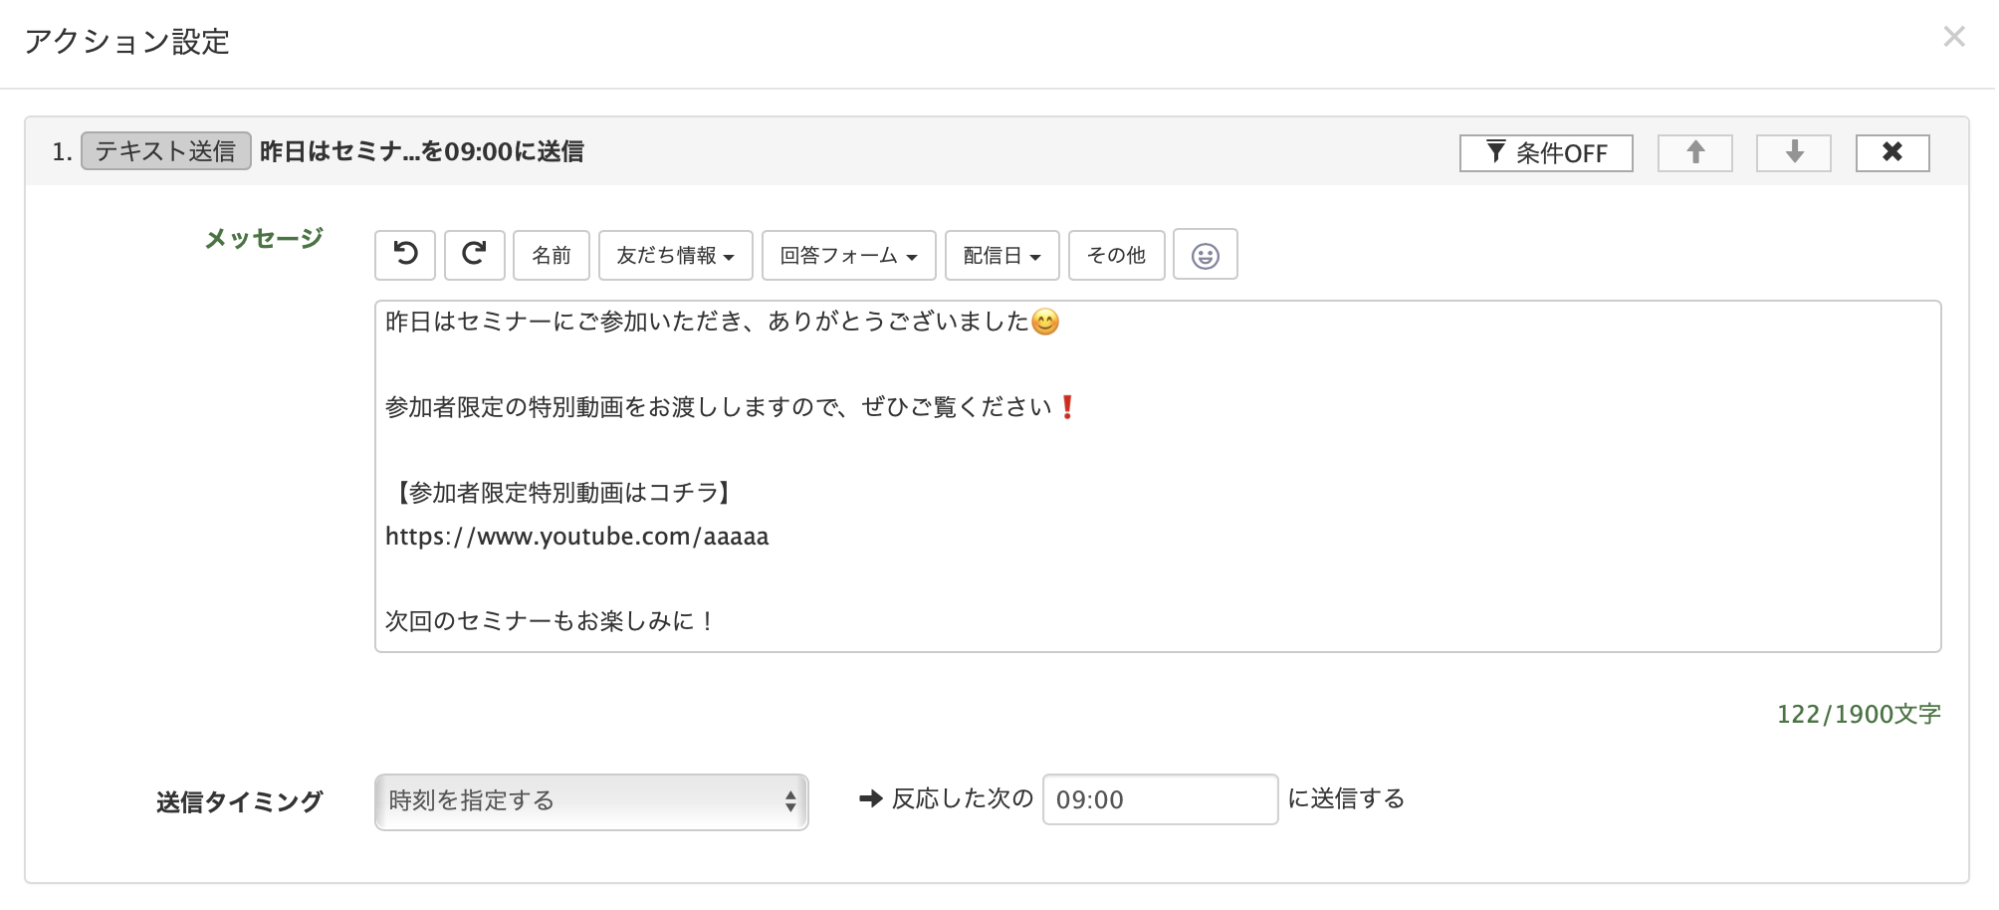Screen dimensions: 1999x910
Task: Toggle the 条件OFF condition setting
Action: pyautogui.click(x=1545, y=152)
